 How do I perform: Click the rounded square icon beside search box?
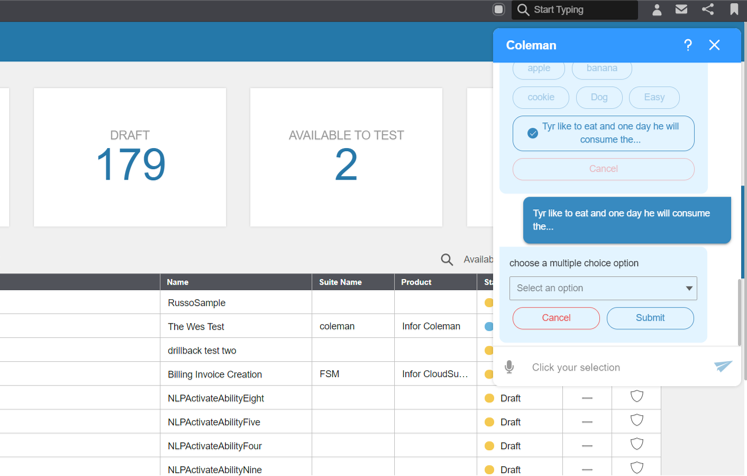click(498, 10)
